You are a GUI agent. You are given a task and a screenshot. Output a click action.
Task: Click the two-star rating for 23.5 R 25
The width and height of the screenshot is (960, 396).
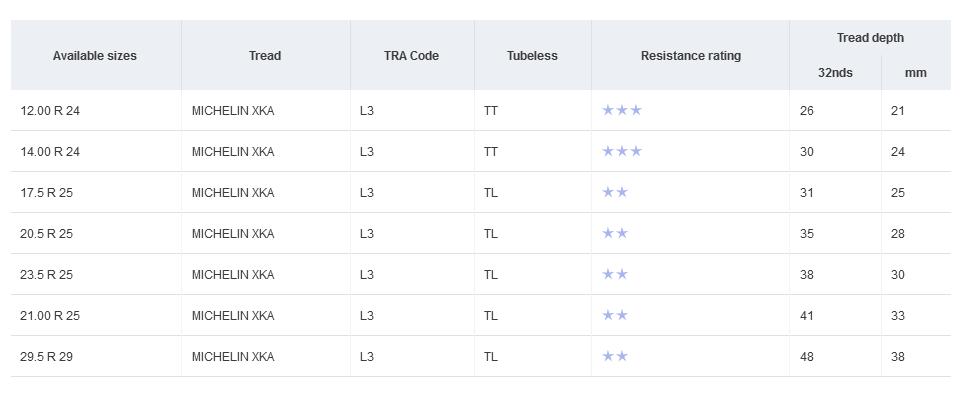(x=615, y=274)
